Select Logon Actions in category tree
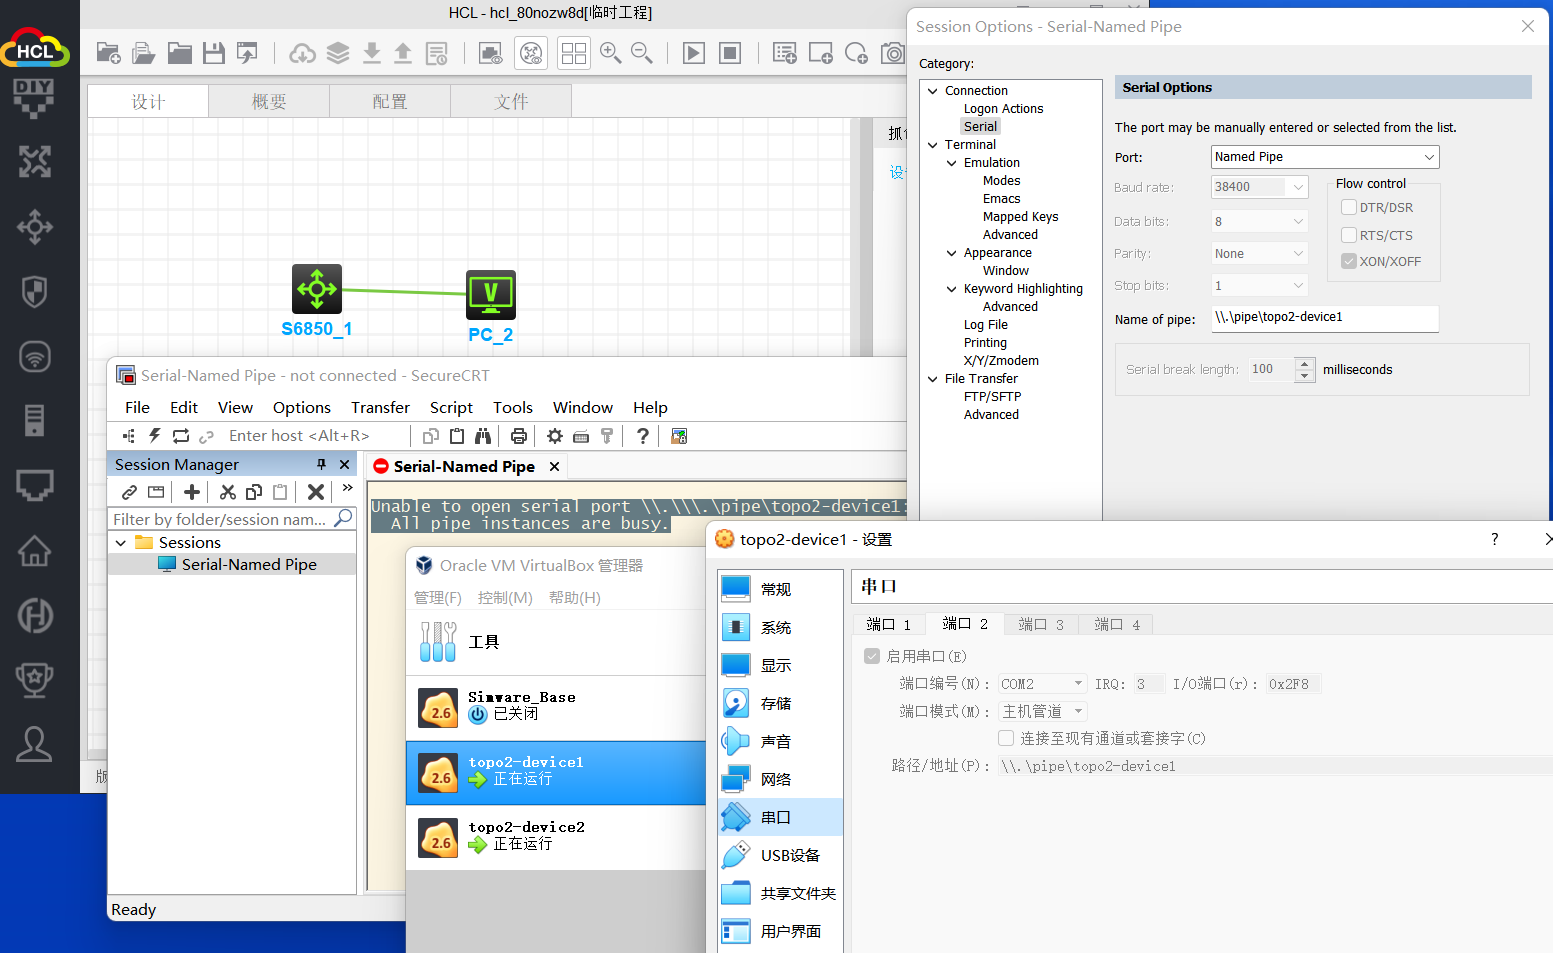1553x953 pixels. point(1003,109)
